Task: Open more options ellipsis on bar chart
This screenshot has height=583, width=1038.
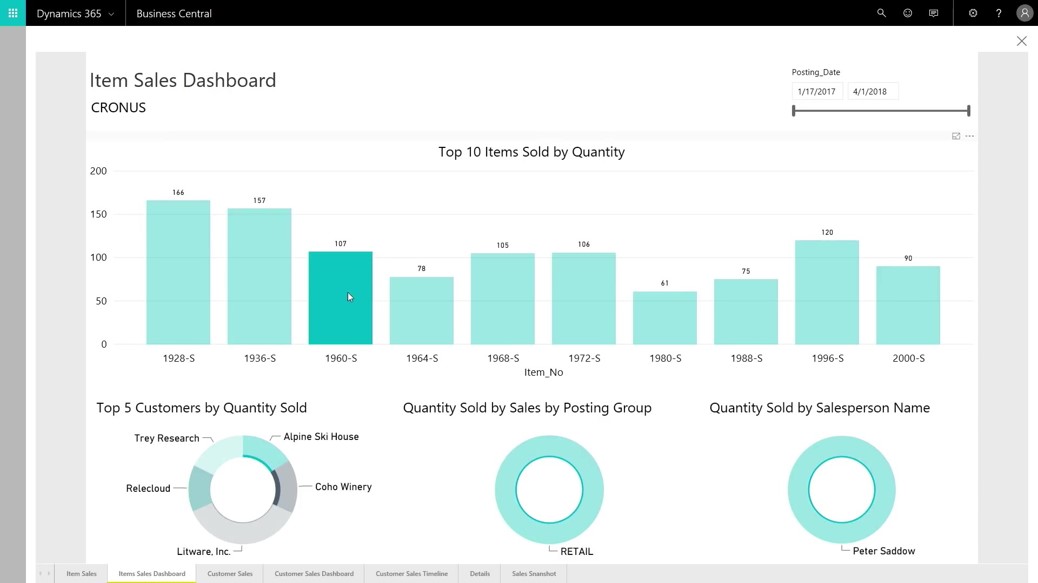Action: coord(969,136)
